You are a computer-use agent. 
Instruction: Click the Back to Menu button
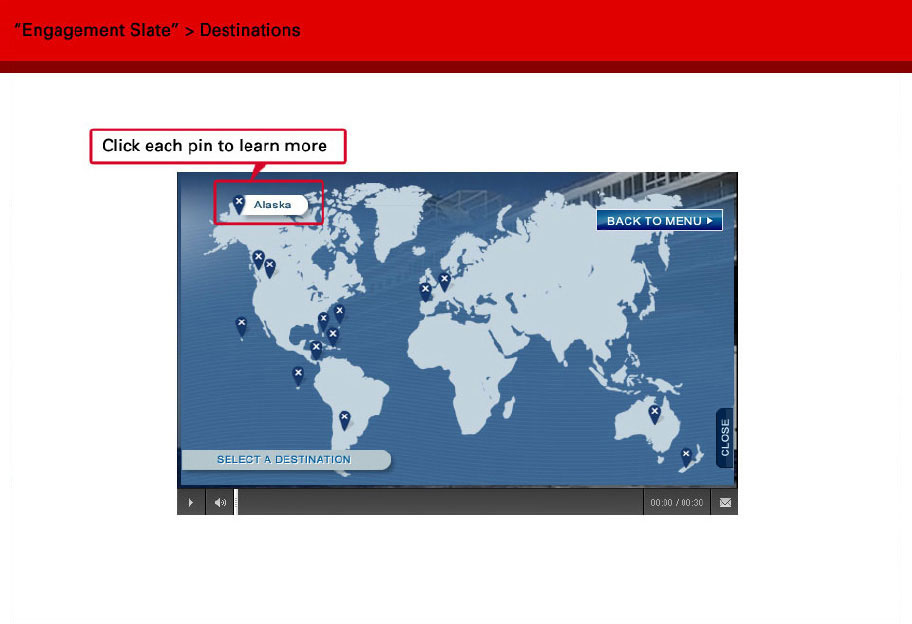click(659, 220)
